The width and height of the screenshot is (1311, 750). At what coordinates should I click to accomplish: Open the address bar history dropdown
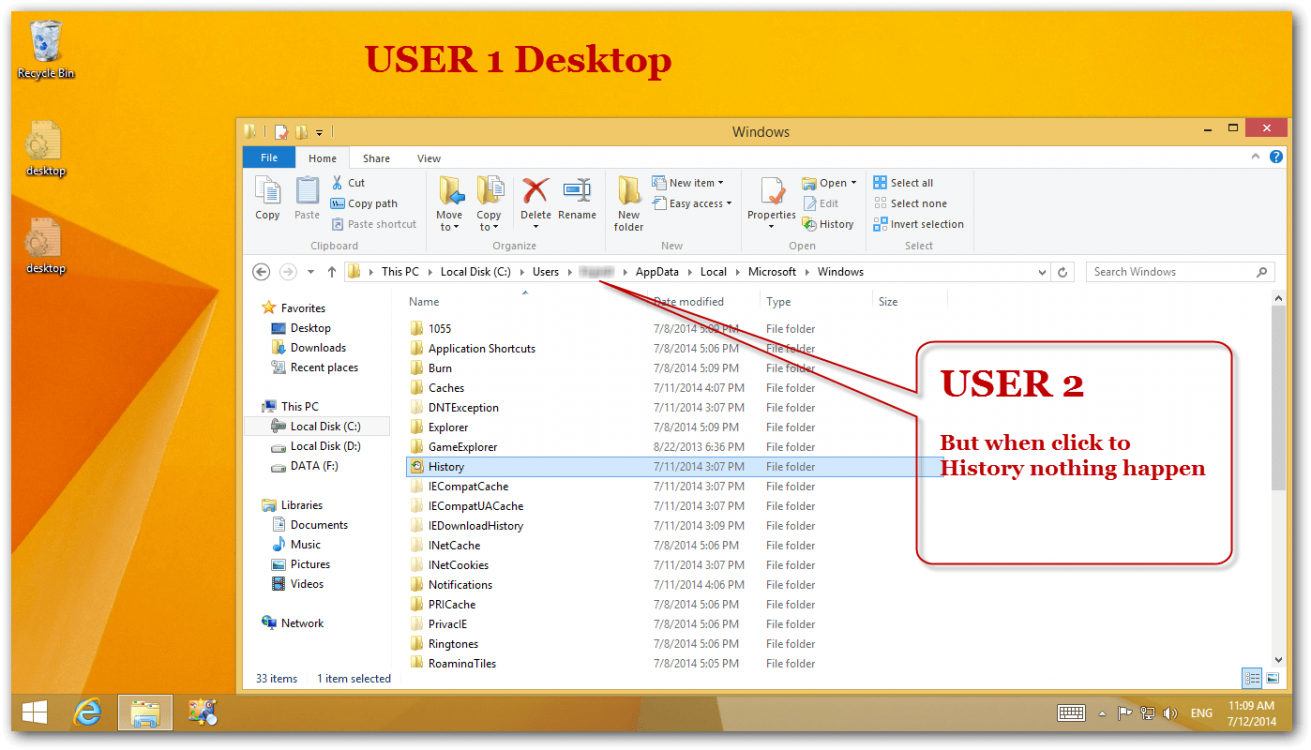(x=1042, y=271)
